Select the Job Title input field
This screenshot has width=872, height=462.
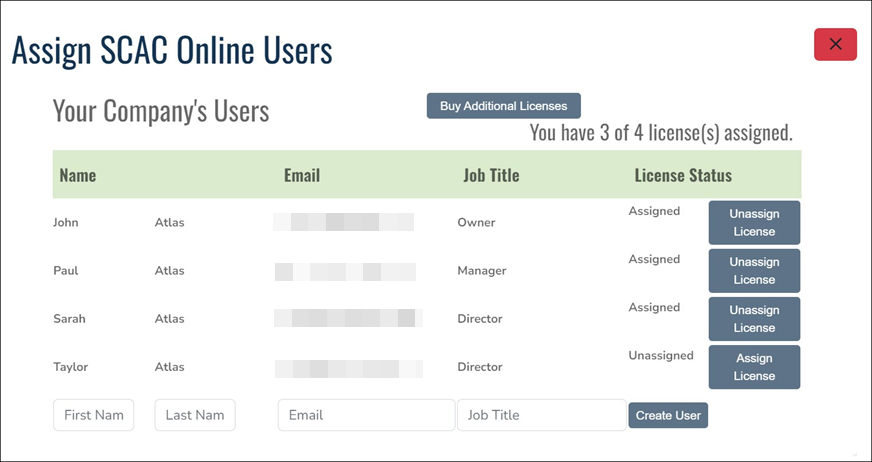point(541,415)
